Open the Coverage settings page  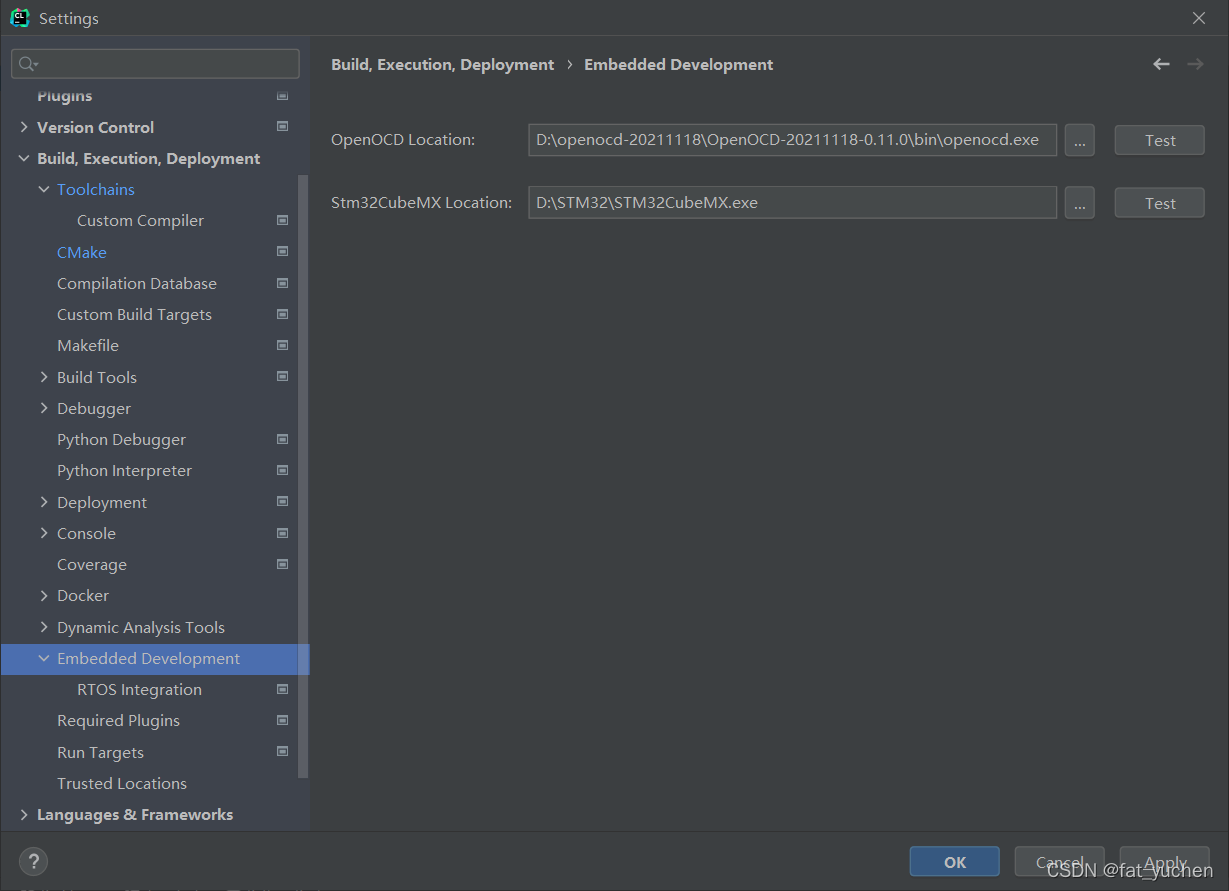click(x=92, y=564)
